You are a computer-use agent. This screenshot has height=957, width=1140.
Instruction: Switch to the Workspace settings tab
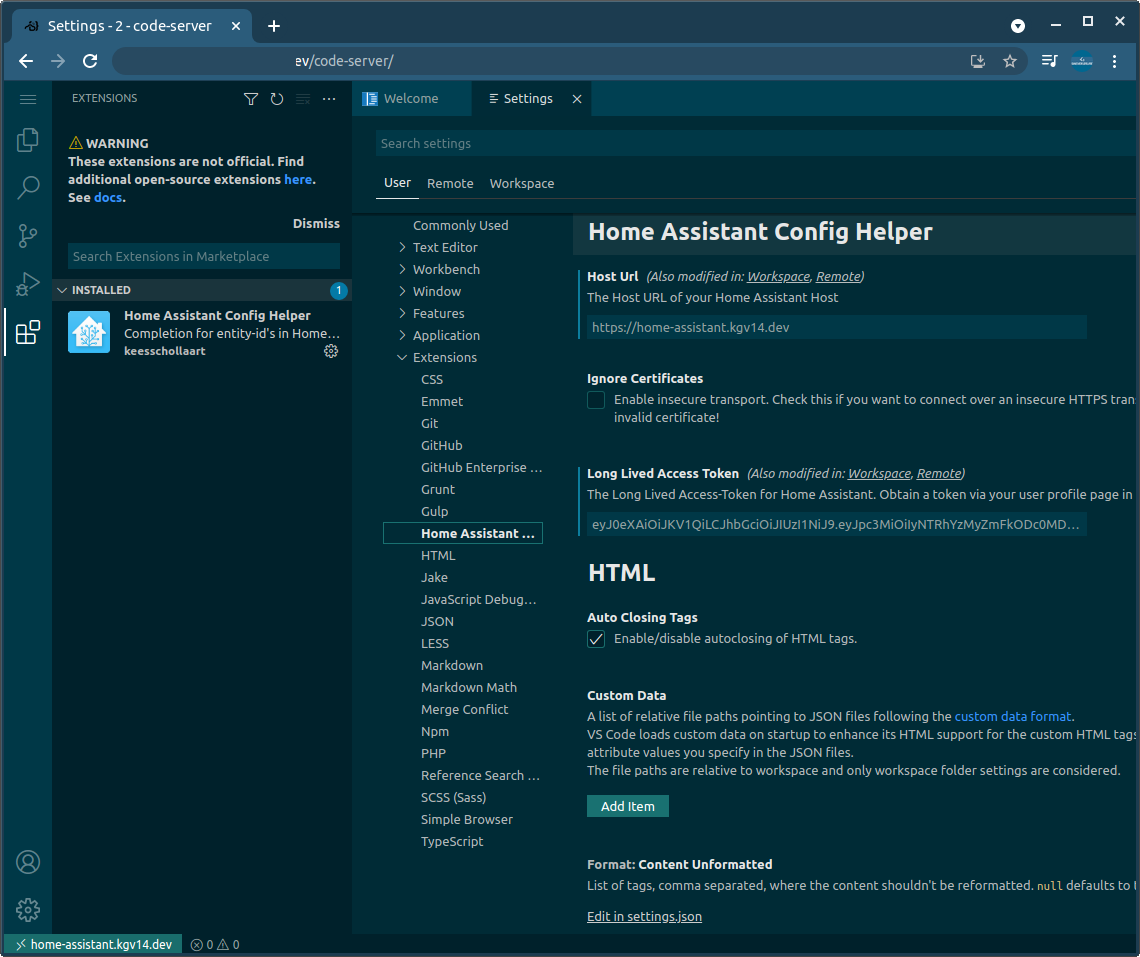pos(521,183)
